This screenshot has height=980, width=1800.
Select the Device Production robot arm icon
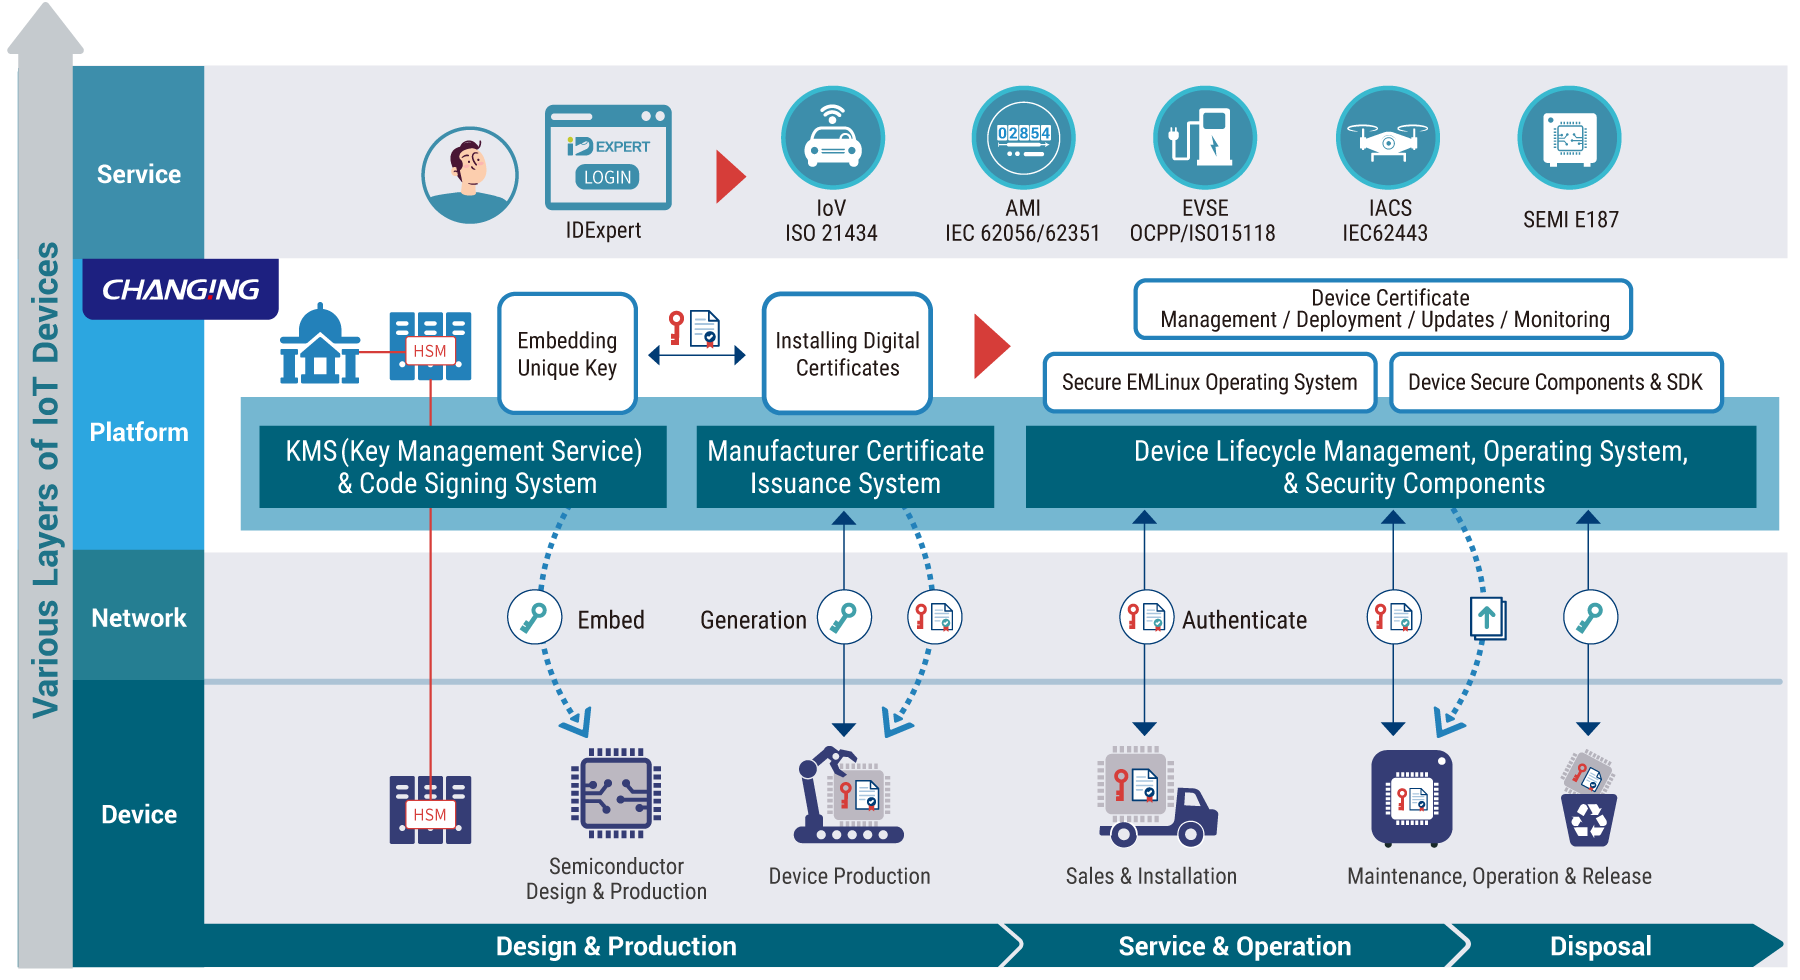848,796
